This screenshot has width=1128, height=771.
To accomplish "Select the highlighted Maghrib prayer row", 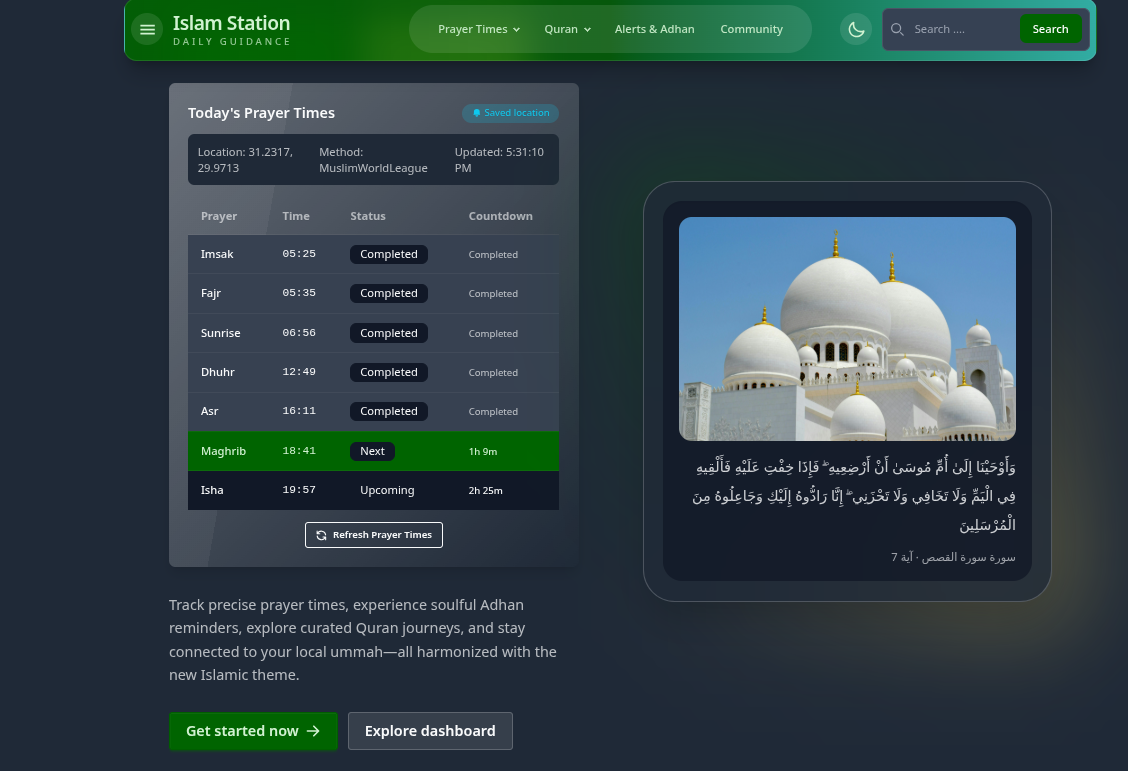I will coord(373,451).
